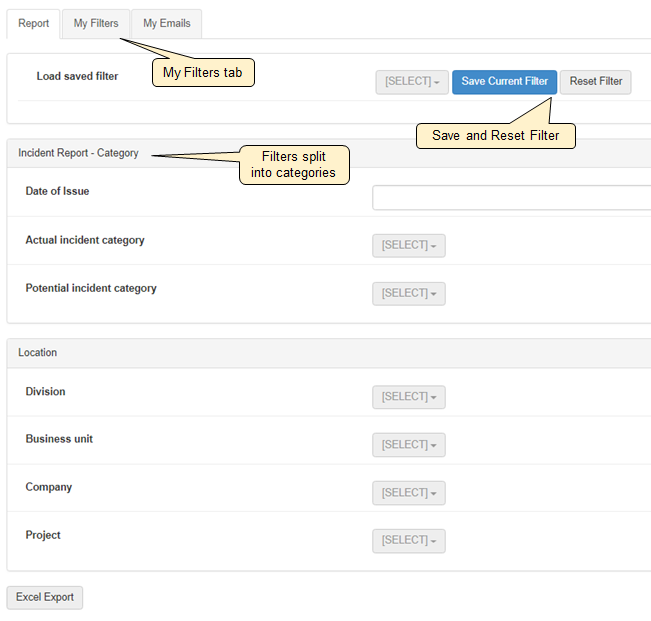
Task: Switch to the Report tab
Action: coord(33,24)
